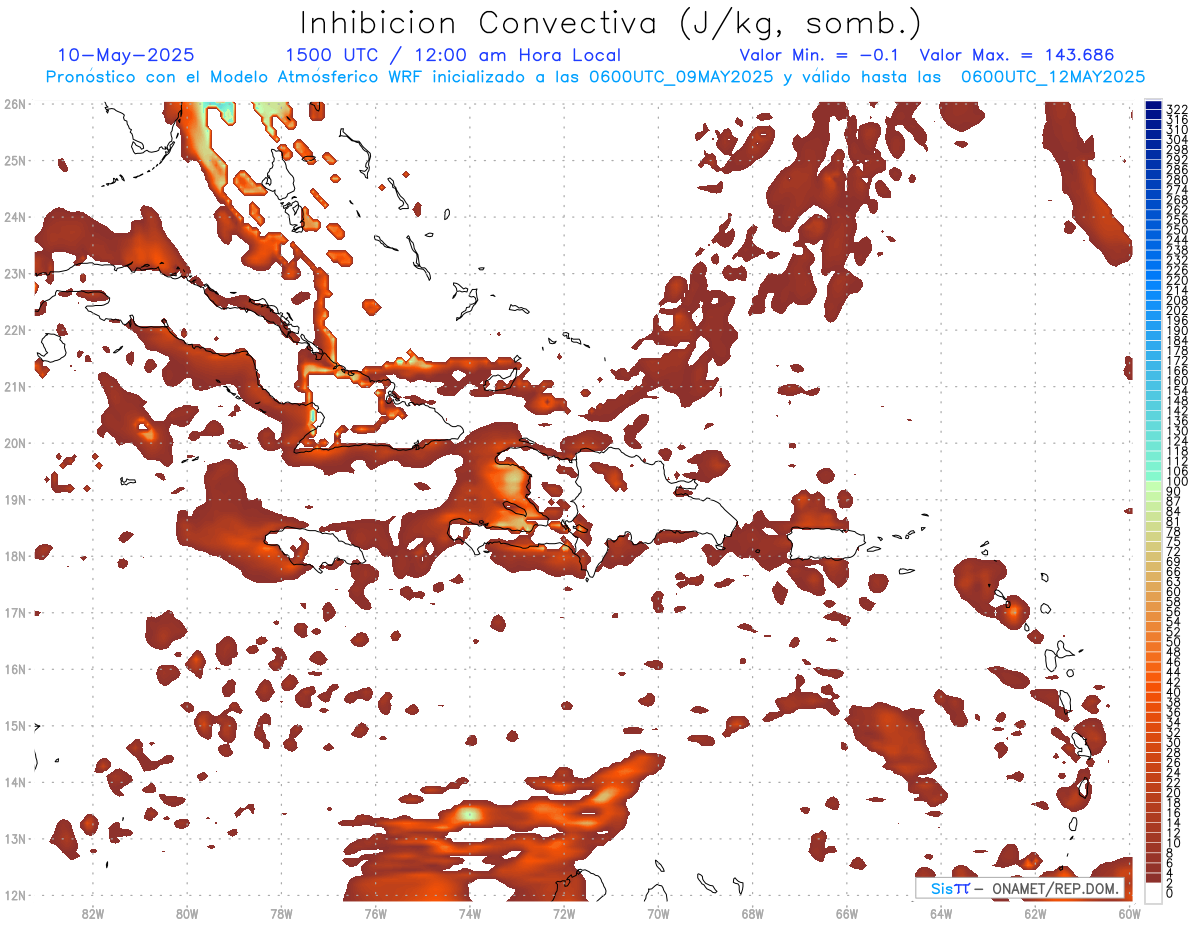The image size is (1200, 927).
Task: Click the 66W longitude label
Action: (847, 913)
